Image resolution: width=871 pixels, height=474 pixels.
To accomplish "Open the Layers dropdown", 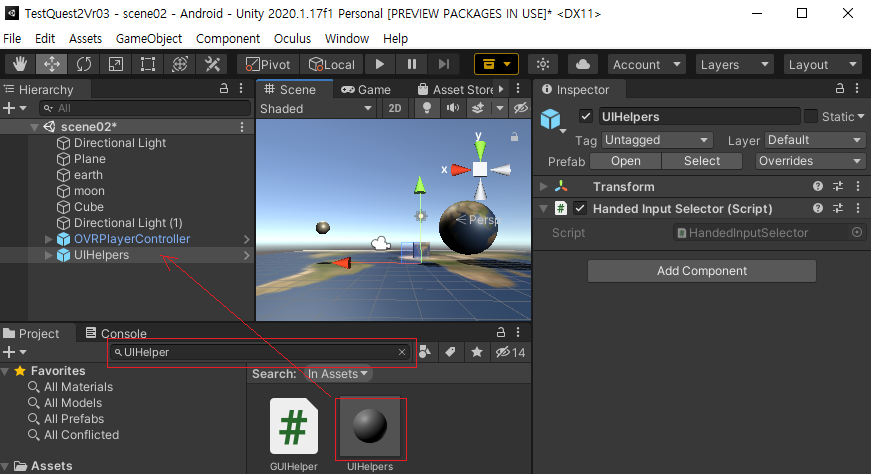I will point(734,64).
